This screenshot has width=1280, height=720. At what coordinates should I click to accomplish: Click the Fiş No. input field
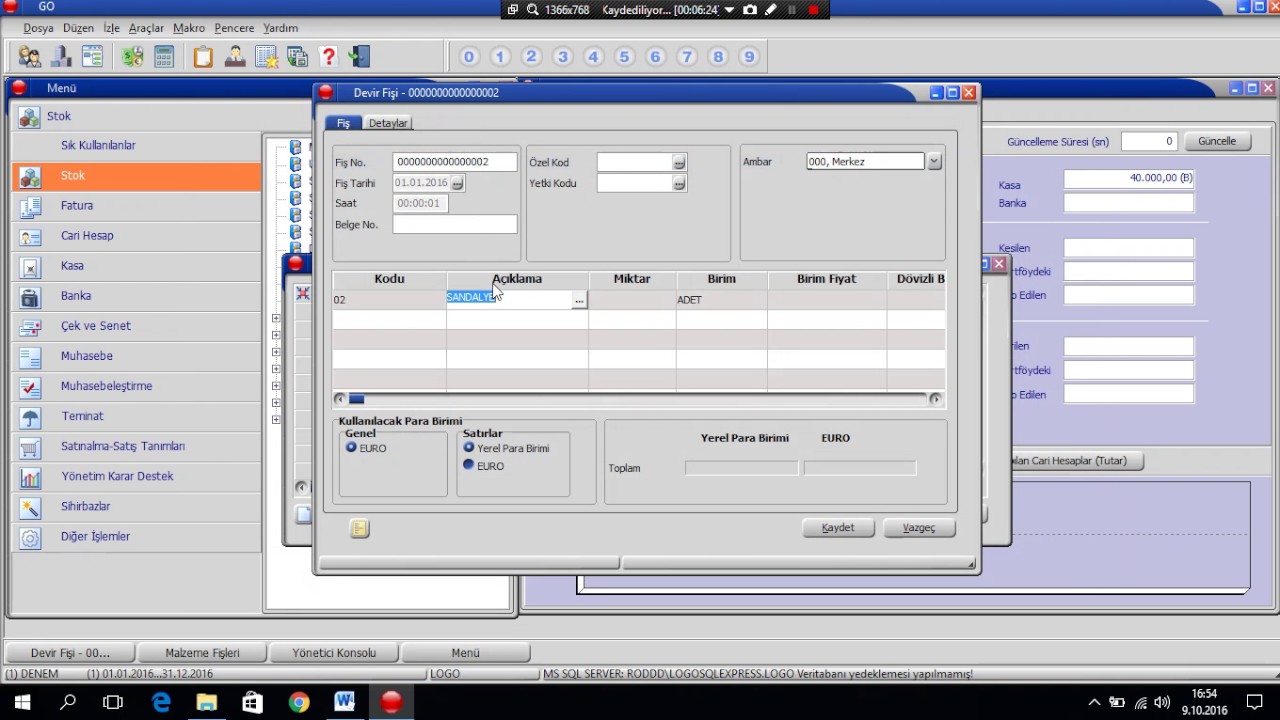[455, 162]
